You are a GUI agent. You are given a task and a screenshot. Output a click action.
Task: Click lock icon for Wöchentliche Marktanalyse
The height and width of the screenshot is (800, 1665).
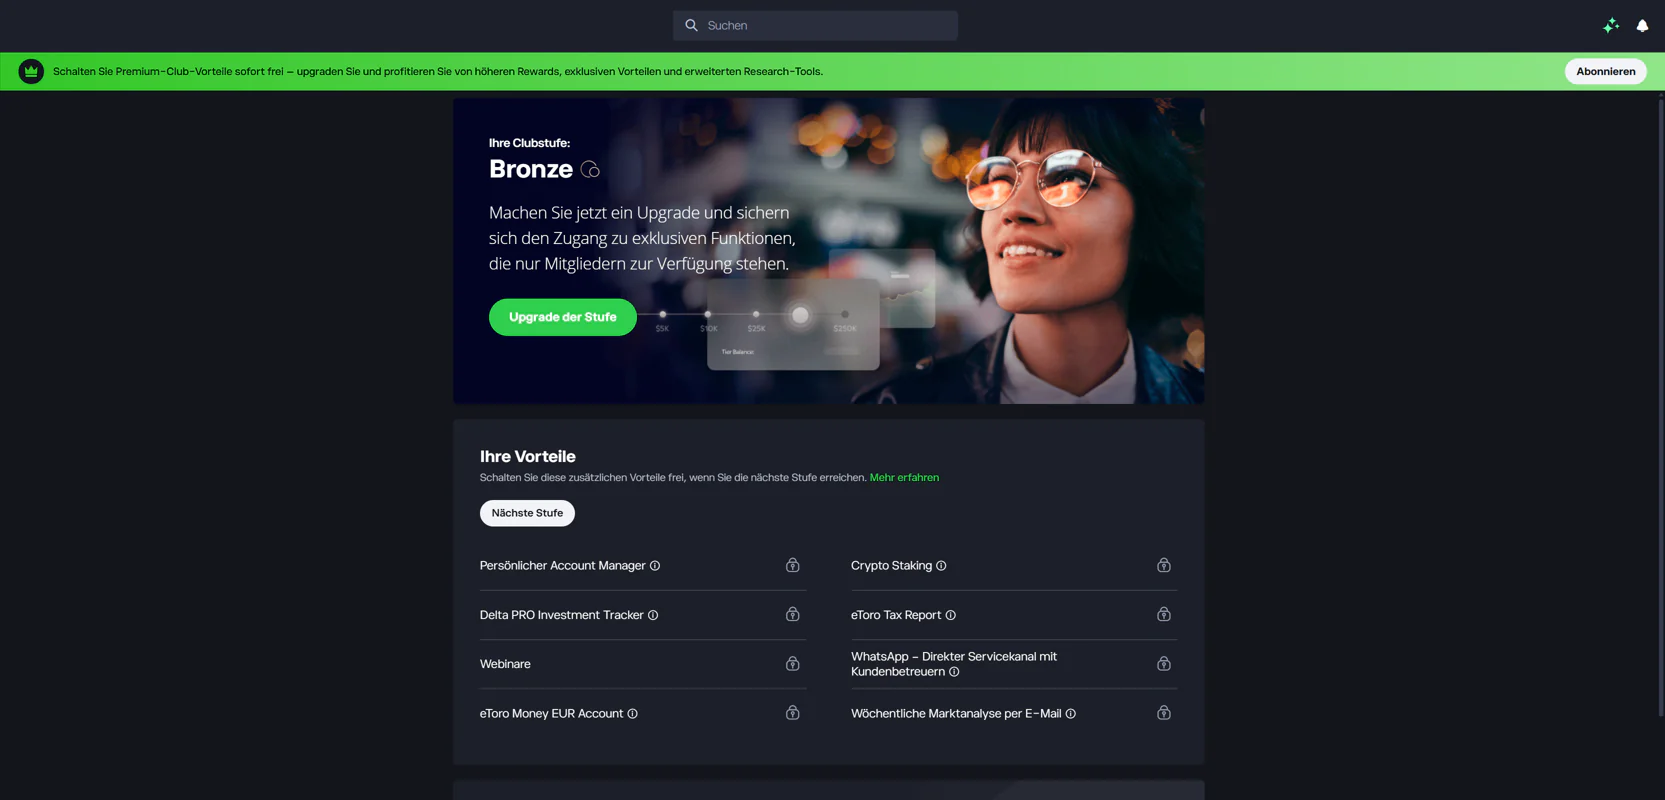pyautogui.click(x=1163, y=713)
